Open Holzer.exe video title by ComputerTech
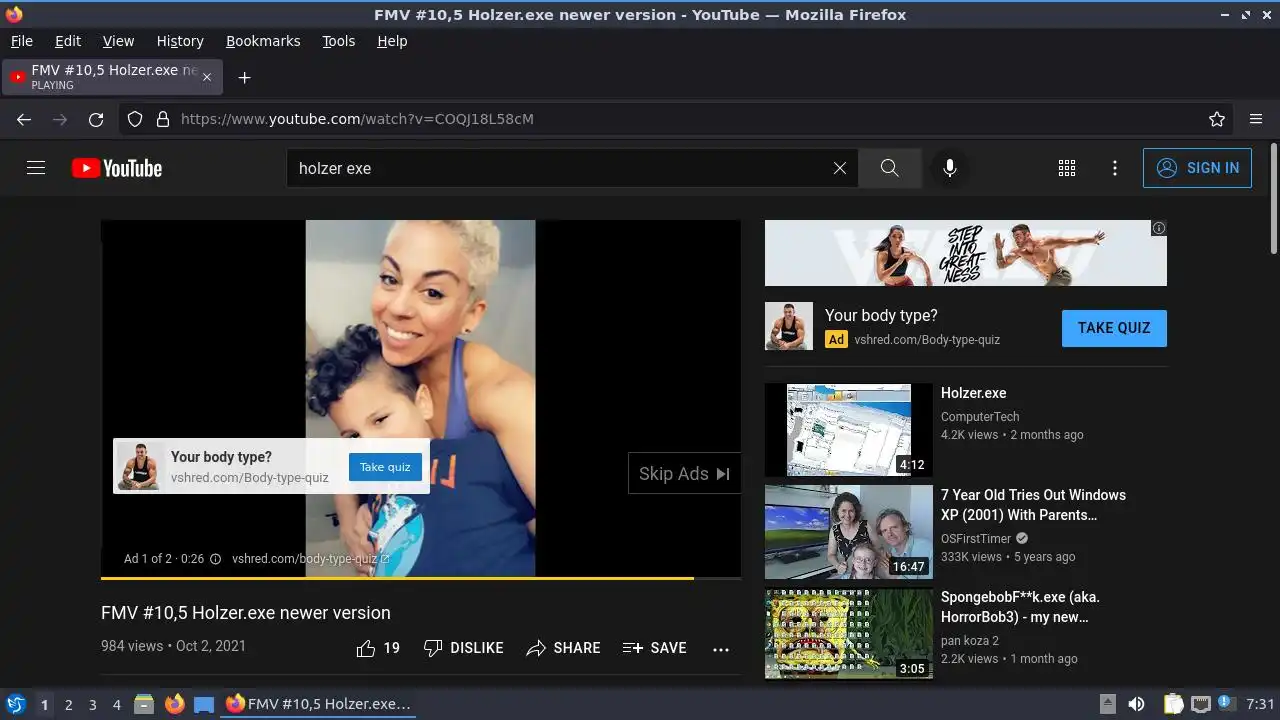This screenshot has width=1280, height=720. 973,393
